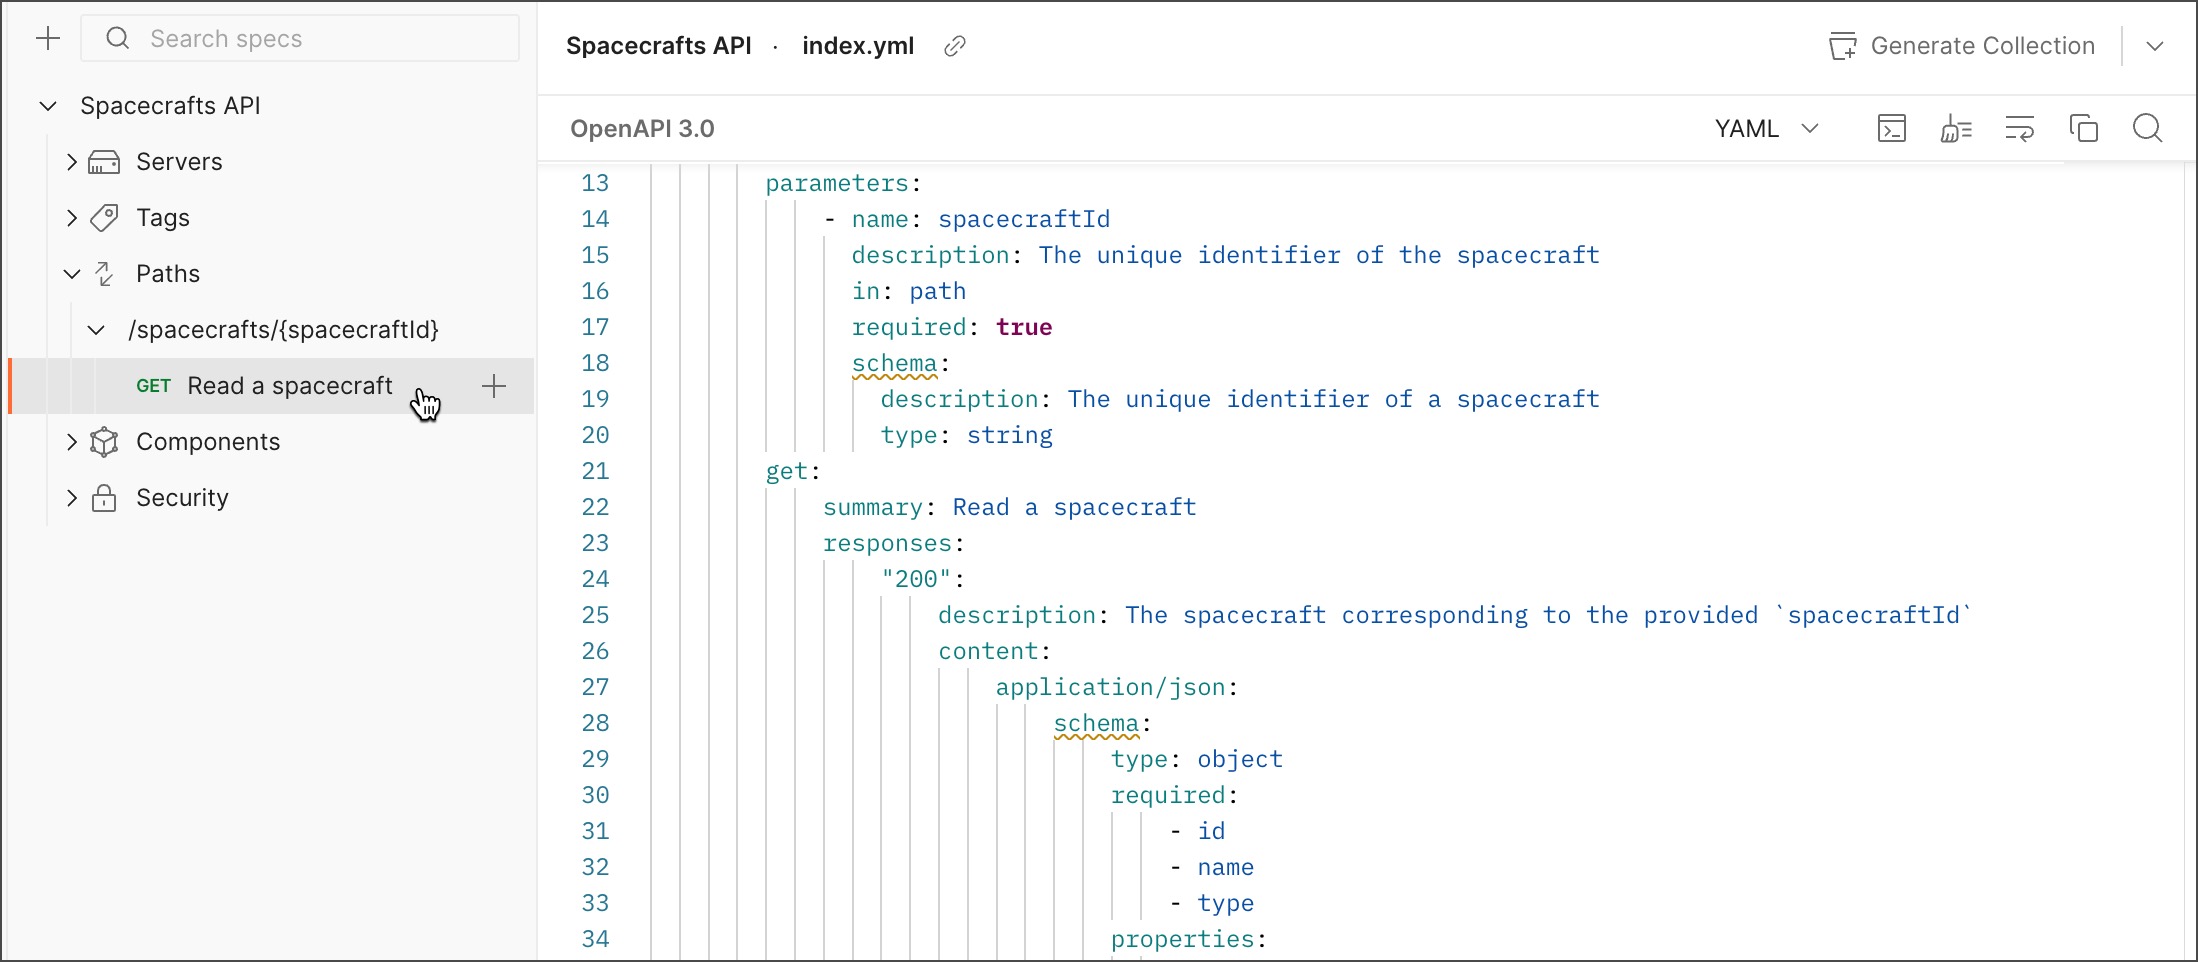Open the console/terminal panel icon
Viewport: 2198px width, 962px height.
pos(1892,128)
